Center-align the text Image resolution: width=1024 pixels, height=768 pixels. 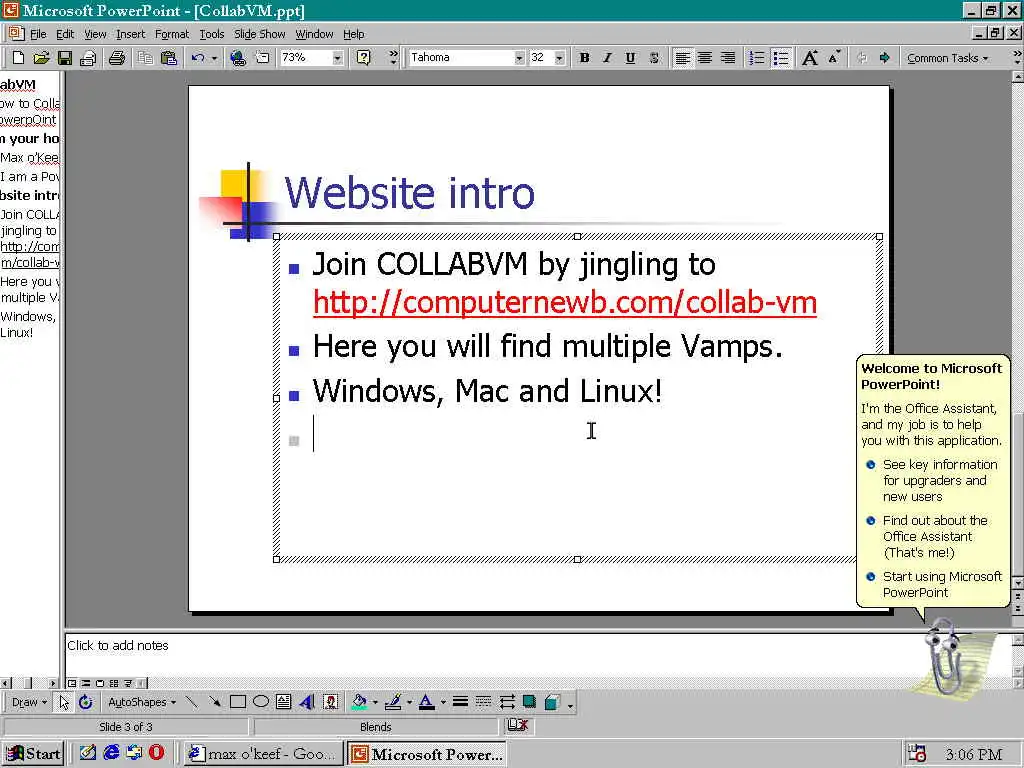[705, 58]
